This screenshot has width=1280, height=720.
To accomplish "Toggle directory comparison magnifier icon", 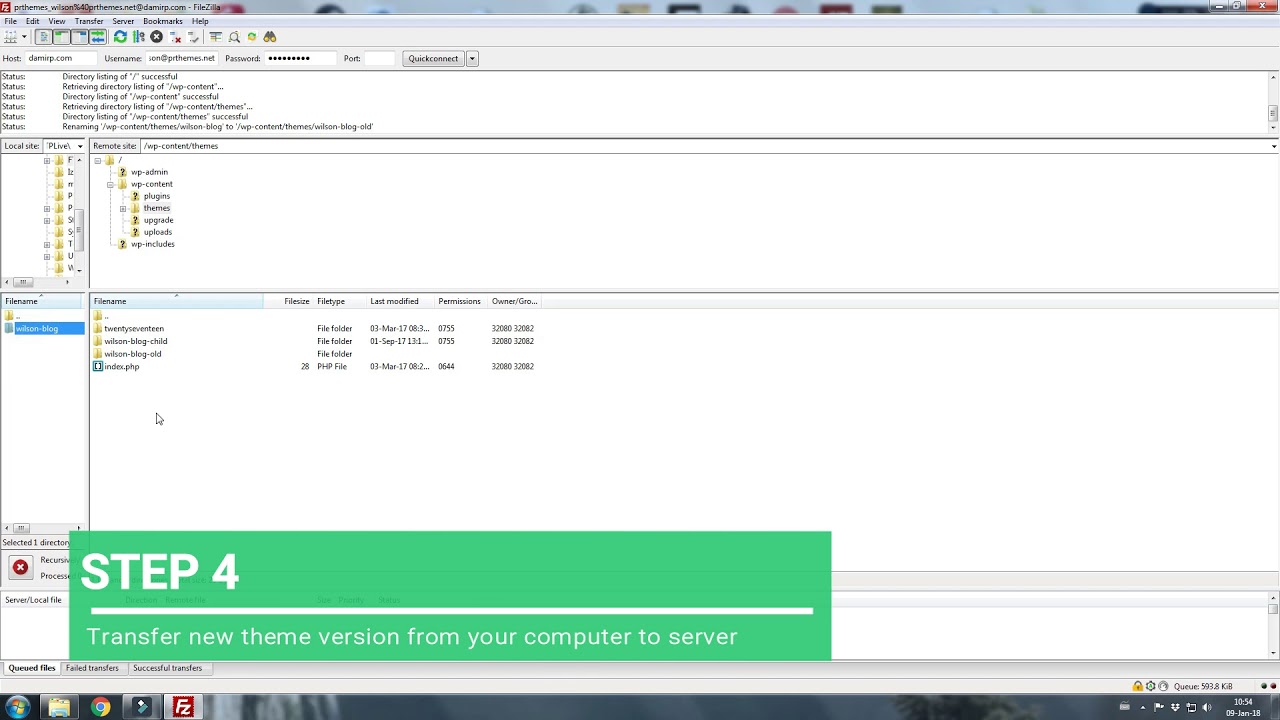I will [234, 37].
